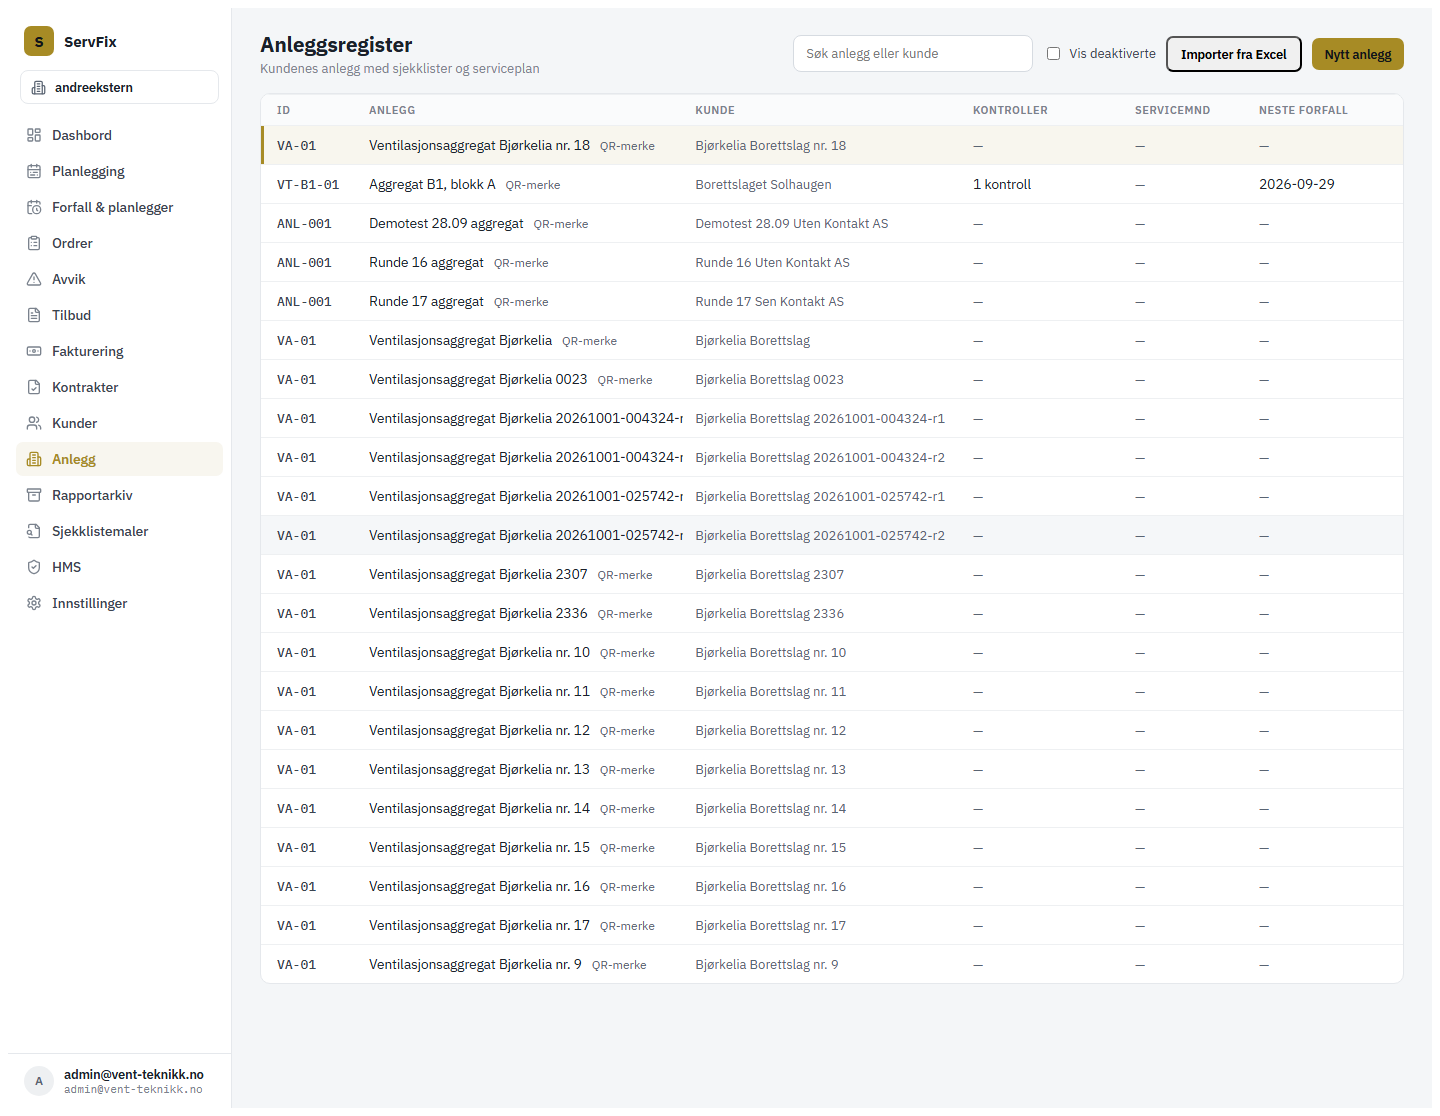Click the Kontrakter file icon
The height and width of the screenshot is (1116, 1440).
(34, 387)
